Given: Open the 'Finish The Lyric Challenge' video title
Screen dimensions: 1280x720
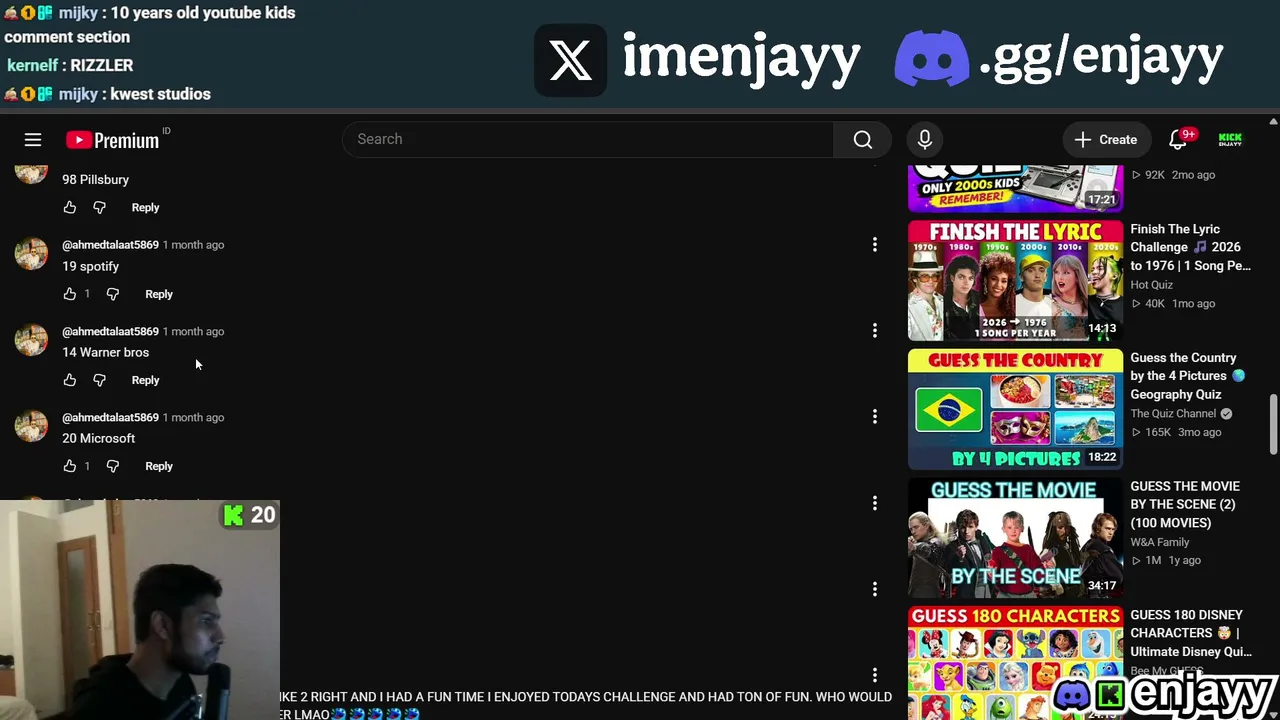Looking at the screenshot, I should 1190,248.
